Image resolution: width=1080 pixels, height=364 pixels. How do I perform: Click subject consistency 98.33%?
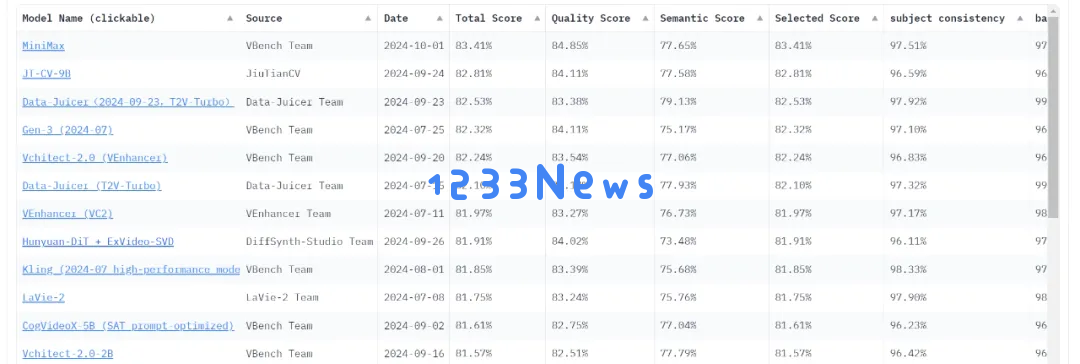908,270
